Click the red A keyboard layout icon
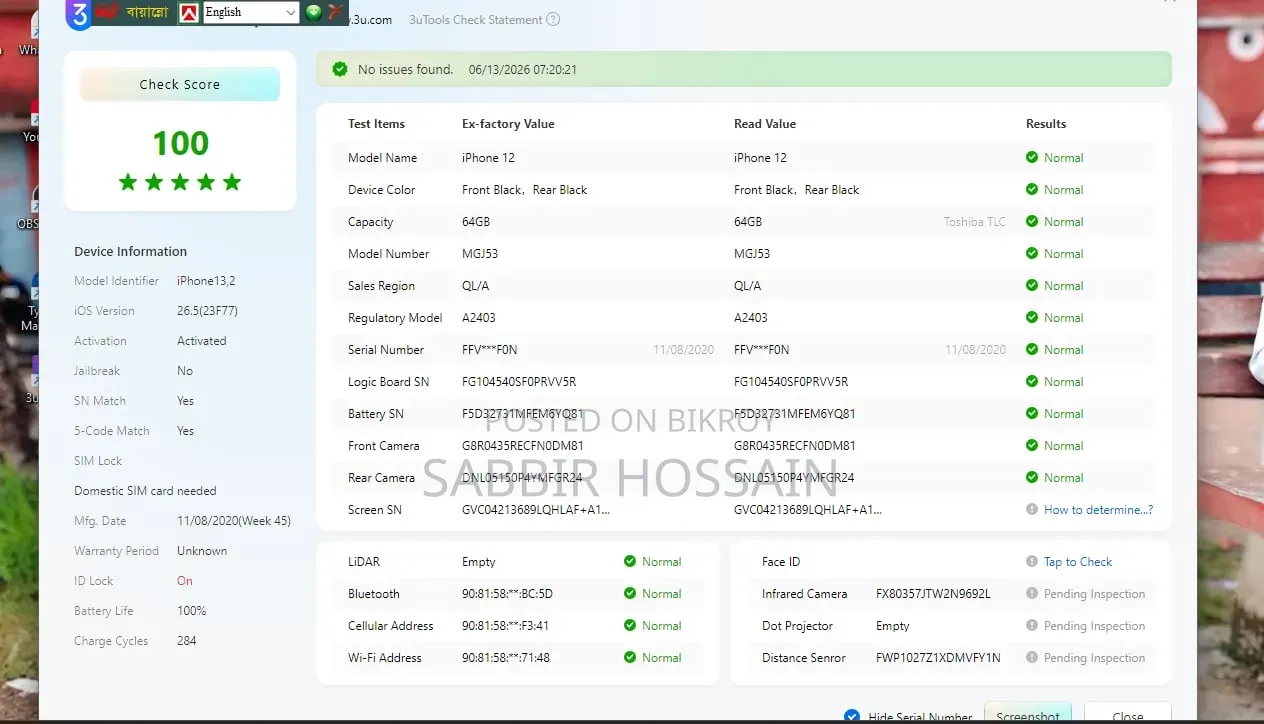The image size is (1264, 724). [188, 13]
